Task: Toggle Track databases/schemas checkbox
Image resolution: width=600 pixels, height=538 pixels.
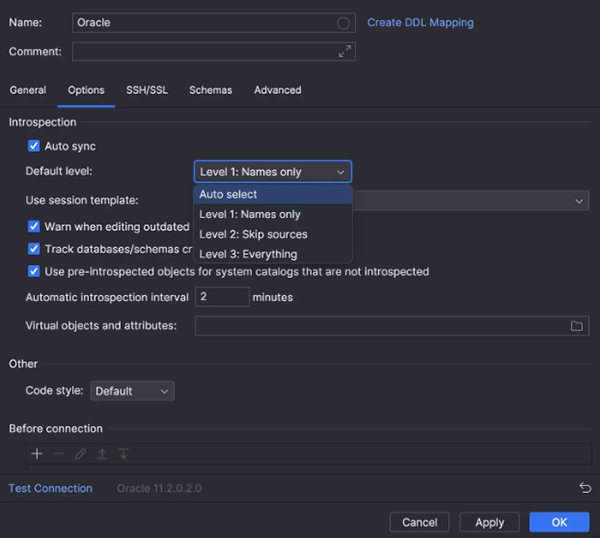Action: click(x=34, y=249)
